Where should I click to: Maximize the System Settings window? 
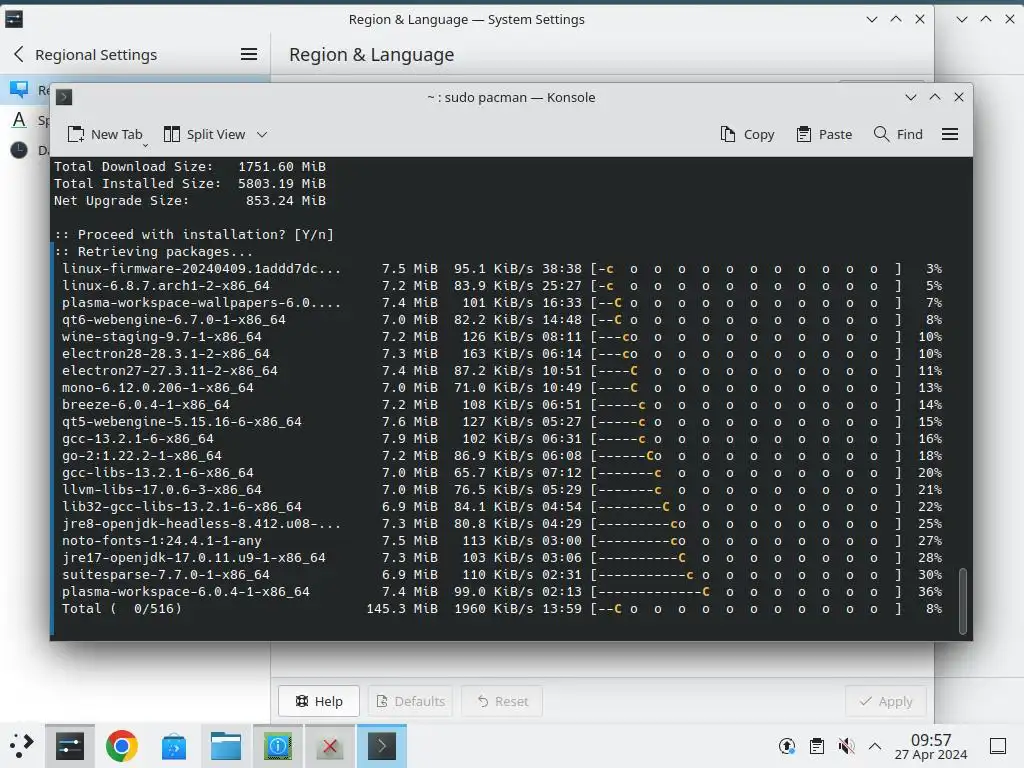(x=895, y=19)
